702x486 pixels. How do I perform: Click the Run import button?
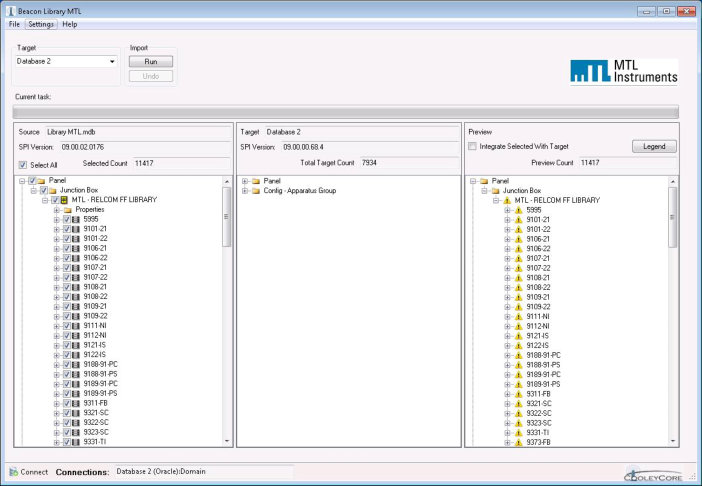point(151,61)
